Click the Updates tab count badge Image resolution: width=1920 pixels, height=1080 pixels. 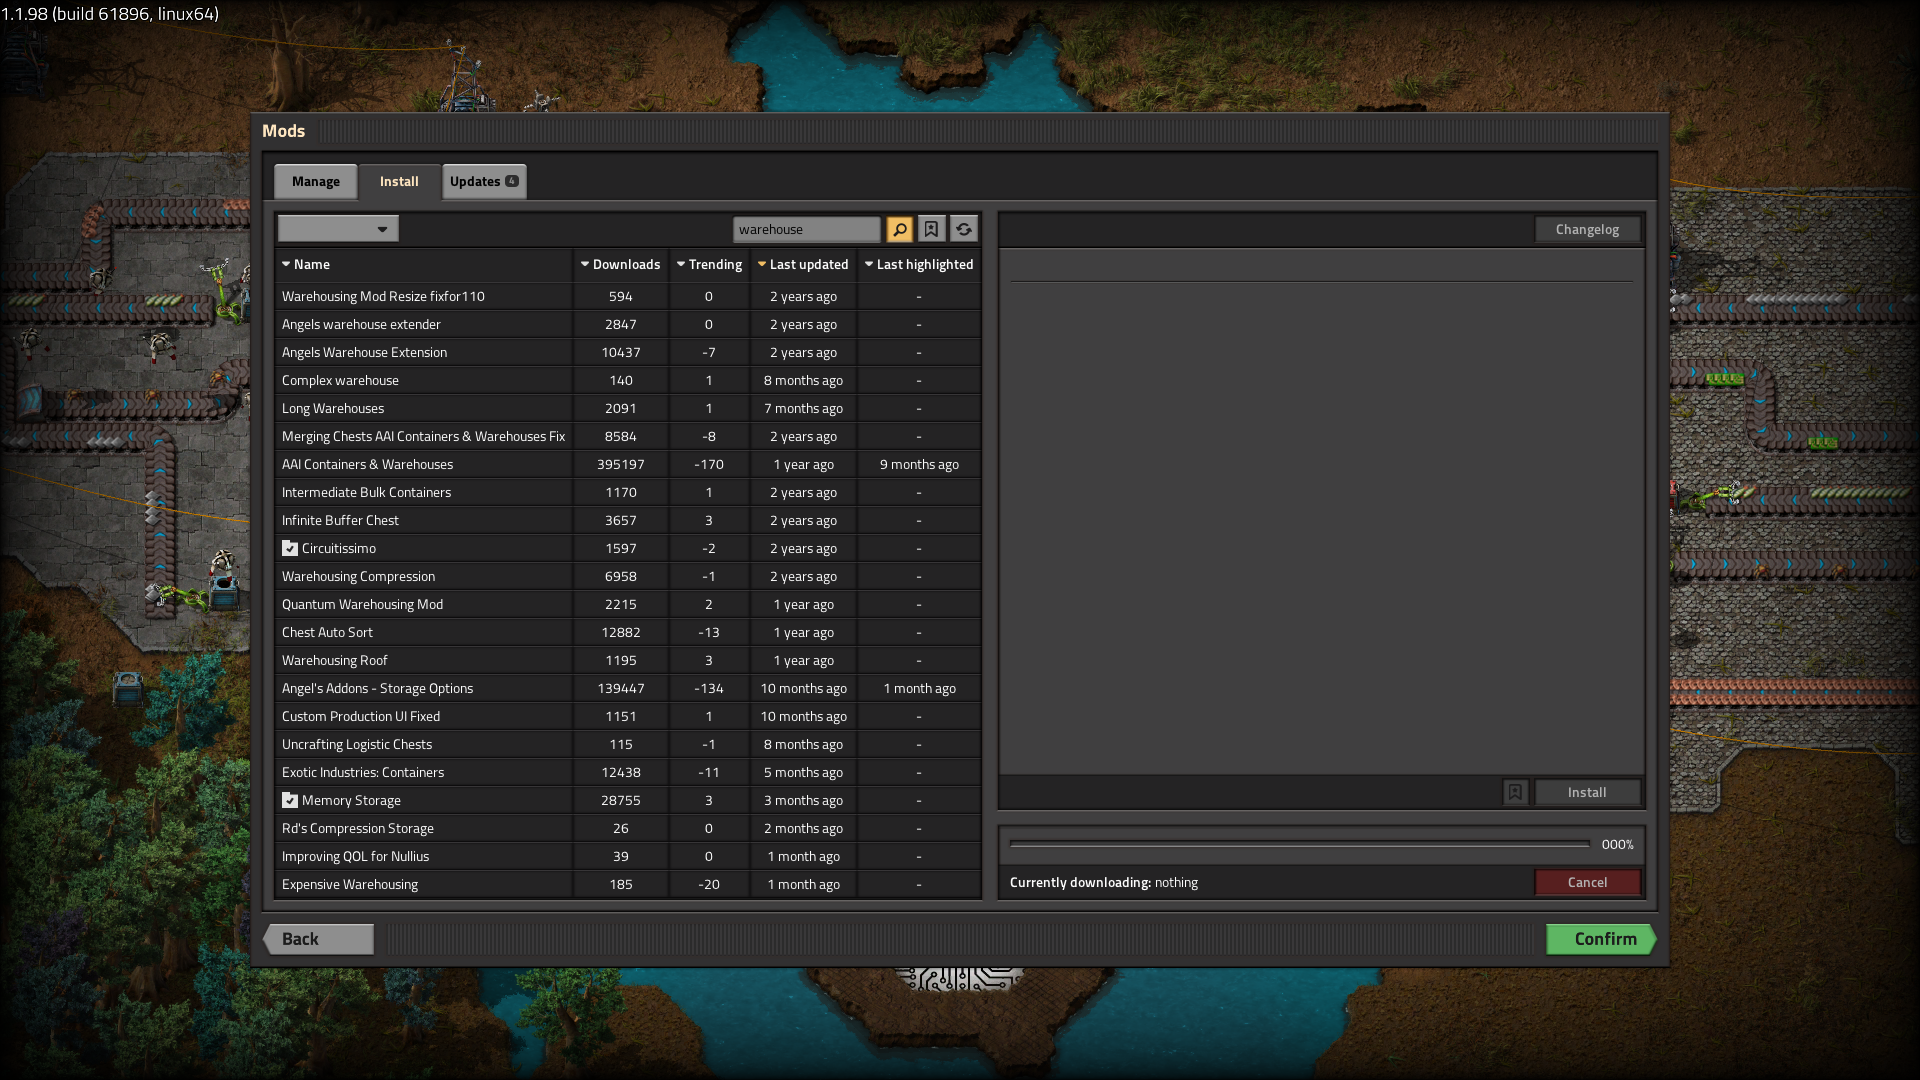point(512,181)
